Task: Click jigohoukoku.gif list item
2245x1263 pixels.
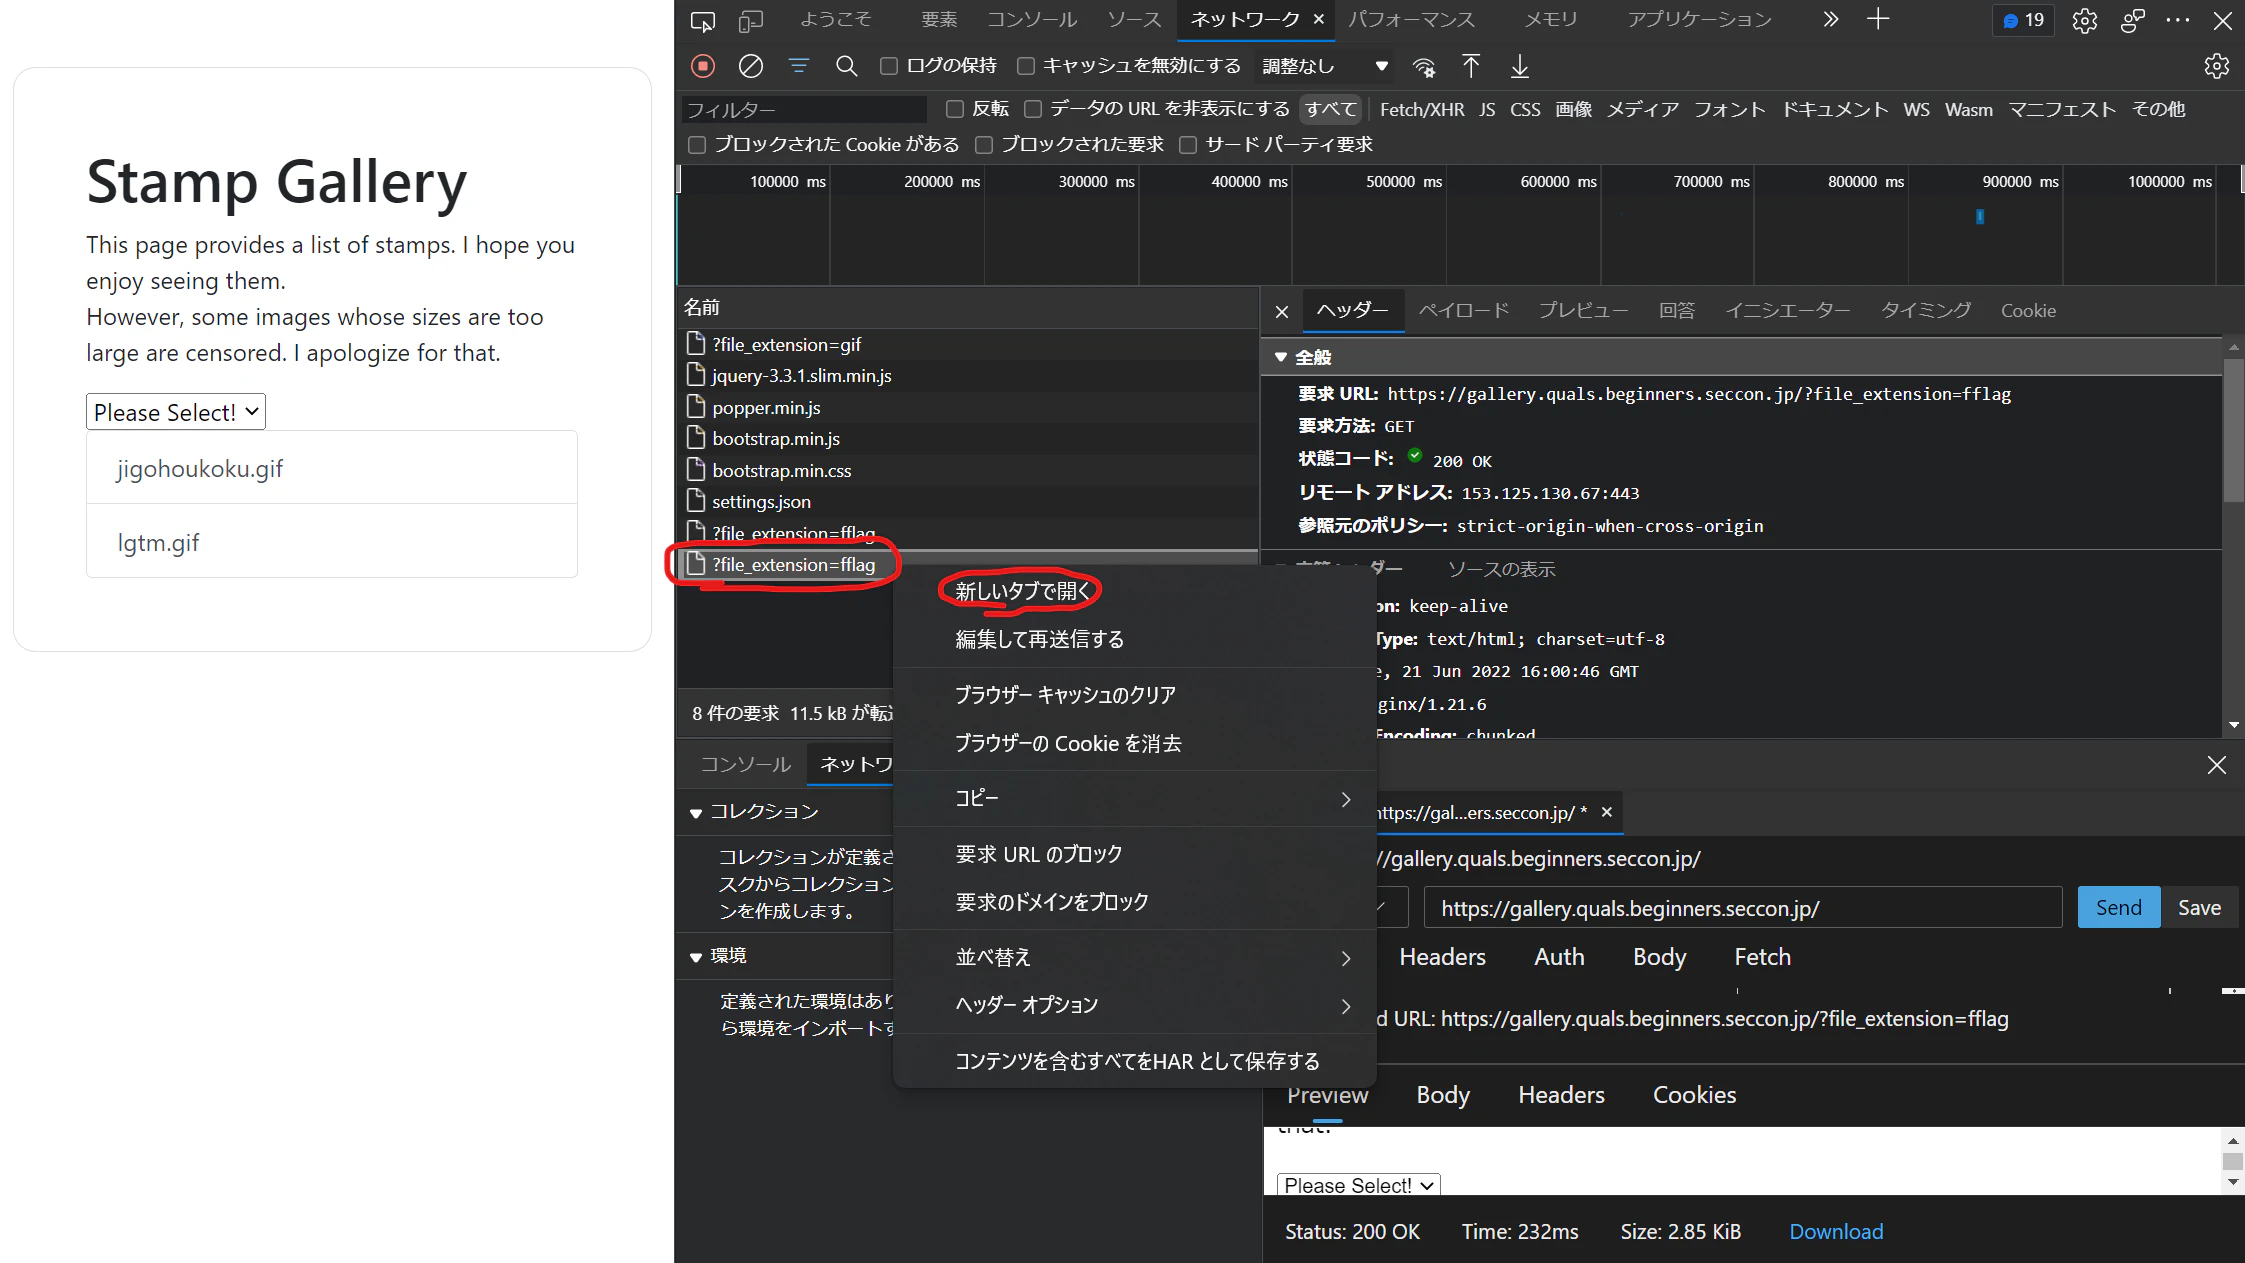Action: point(332,468)
